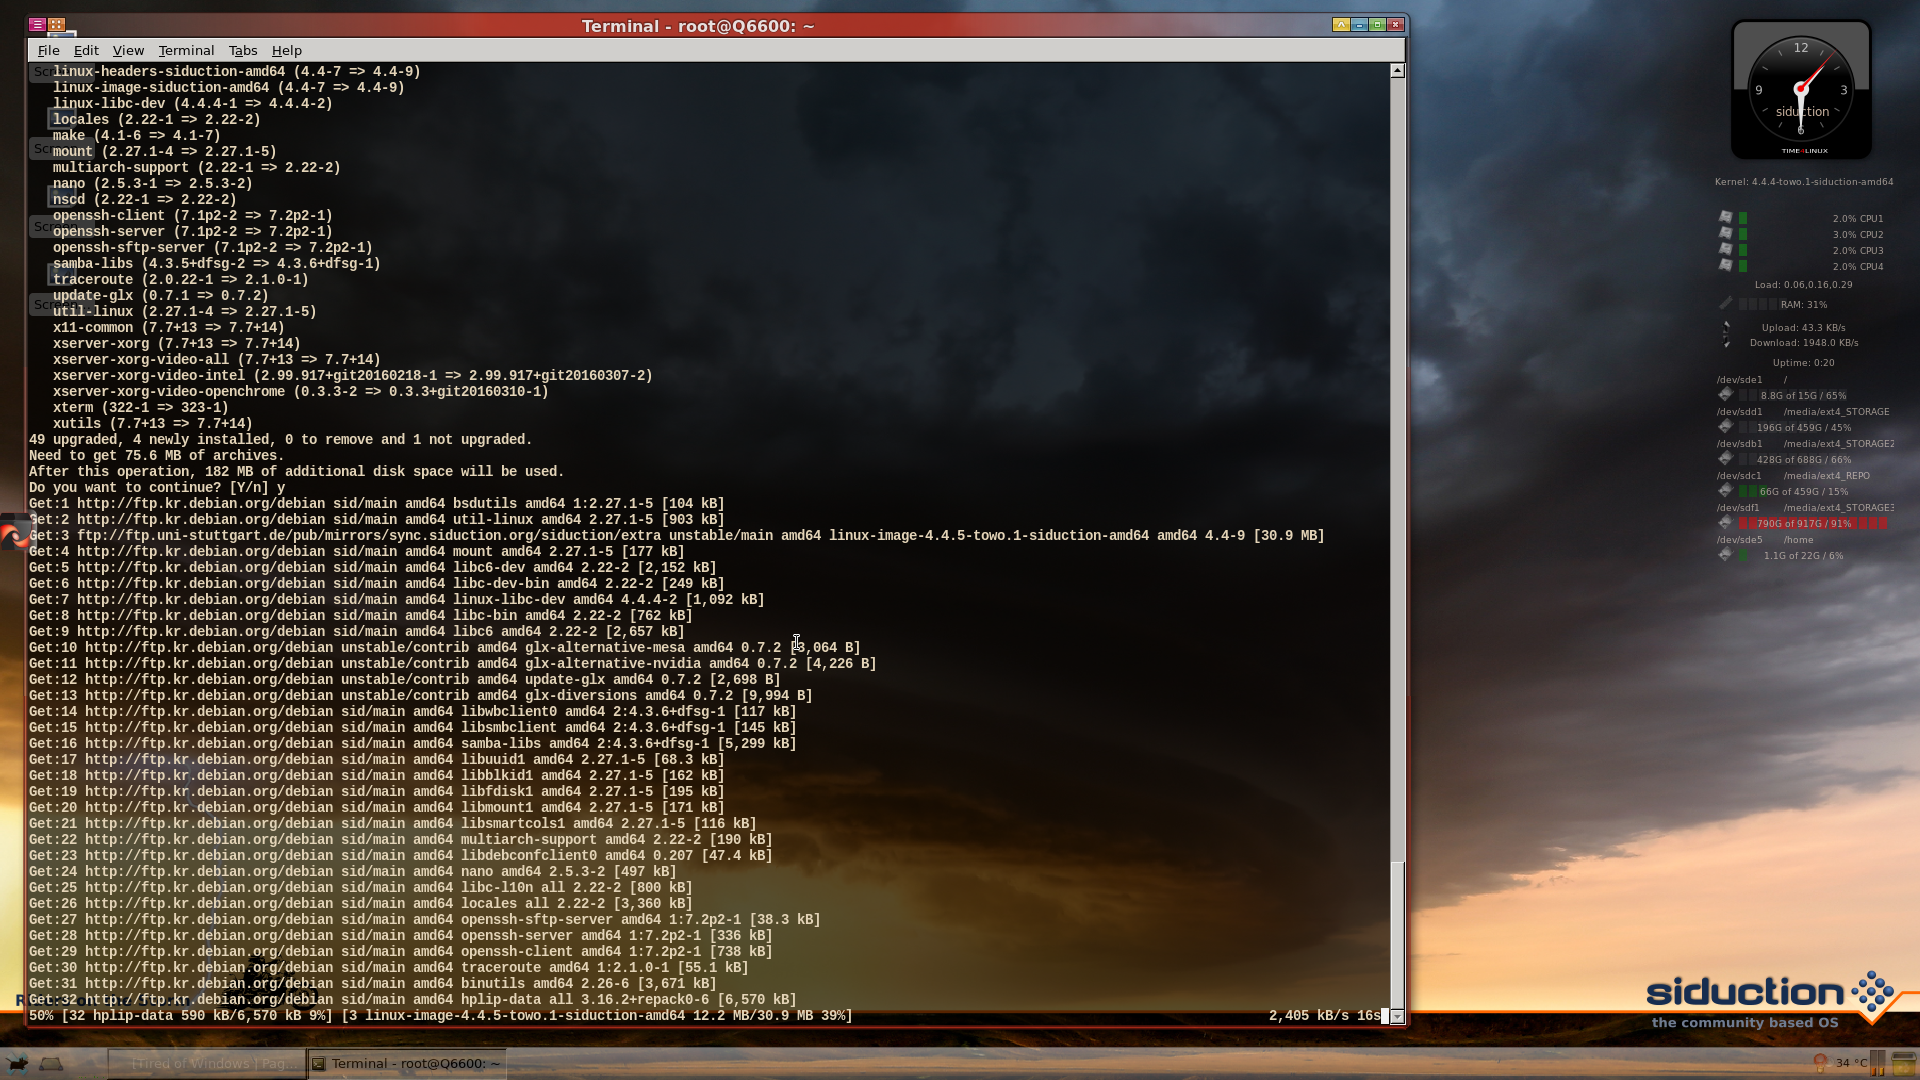Click the disk icon for /dev/sdf1
The height and width of the screenshot is (1080, 1920).
point(1725,522)
